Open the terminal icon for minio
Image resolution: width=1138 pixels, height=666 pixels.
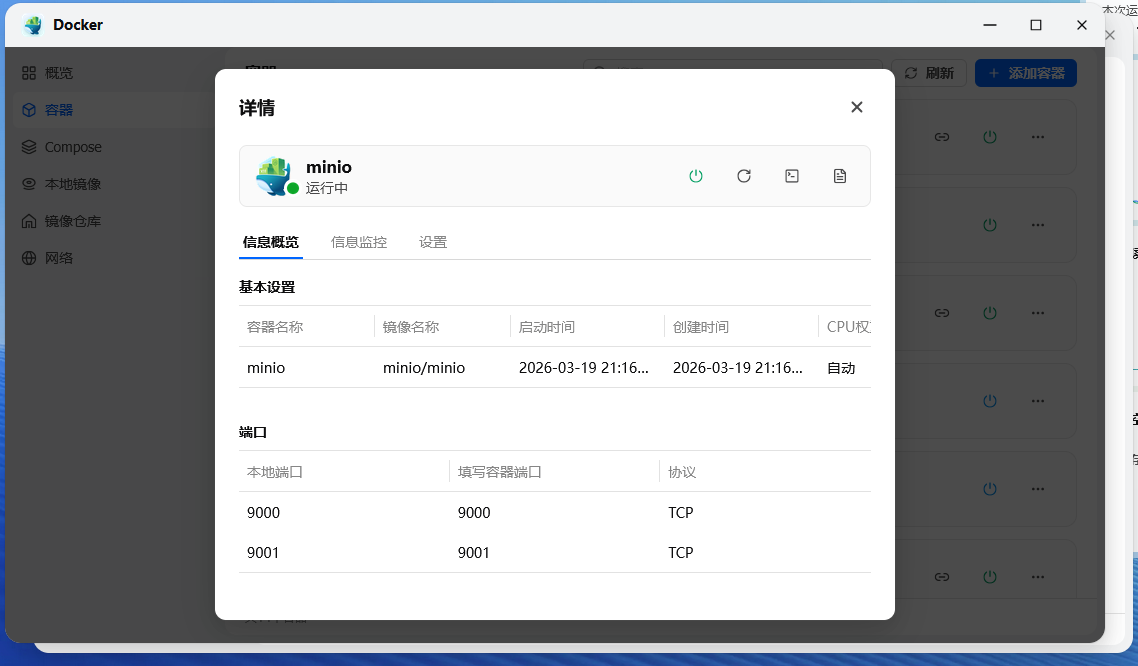point(792,176)
